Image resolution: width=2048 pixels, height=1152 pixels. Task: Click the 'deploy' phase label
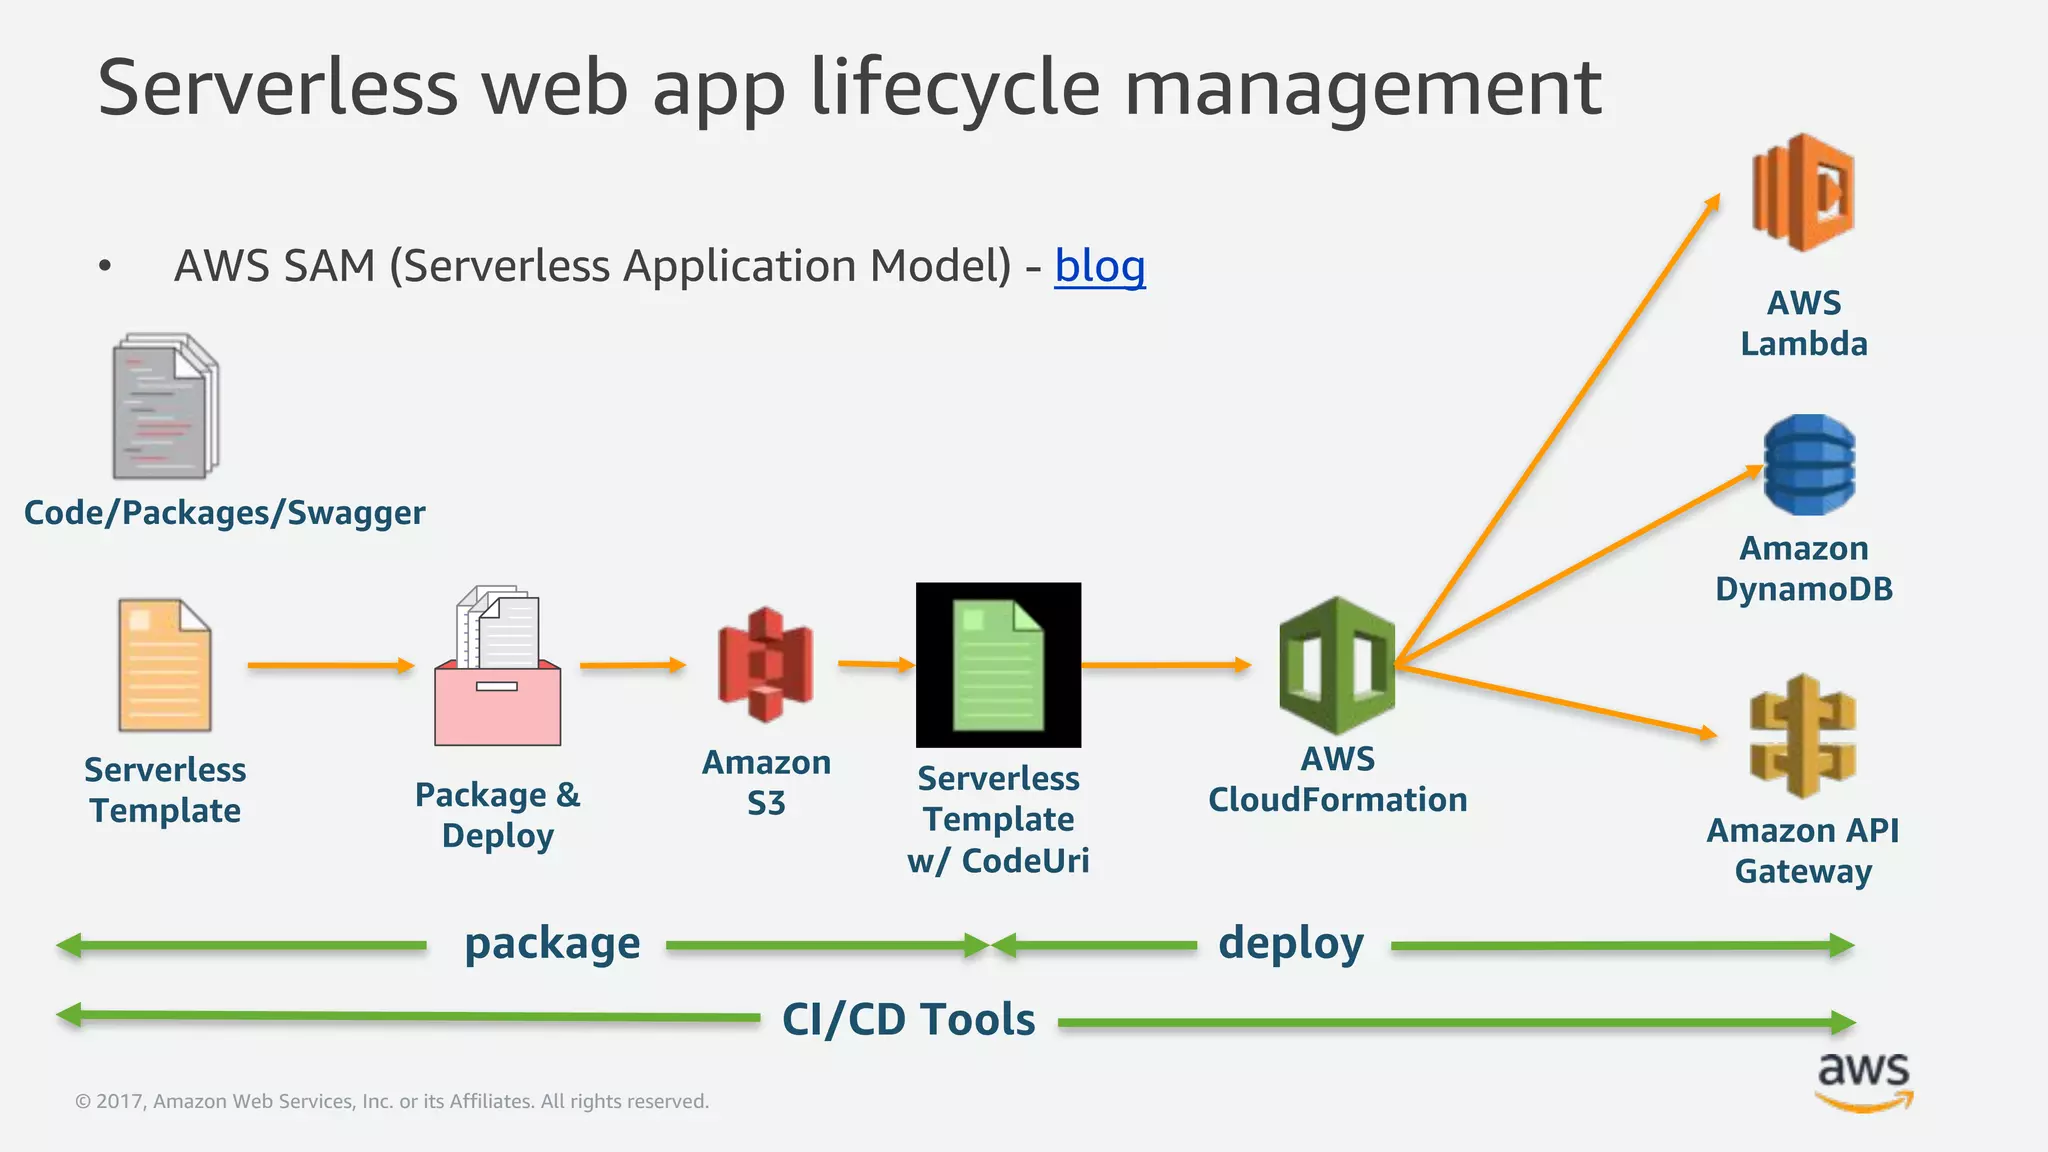tap(1290, 943)
